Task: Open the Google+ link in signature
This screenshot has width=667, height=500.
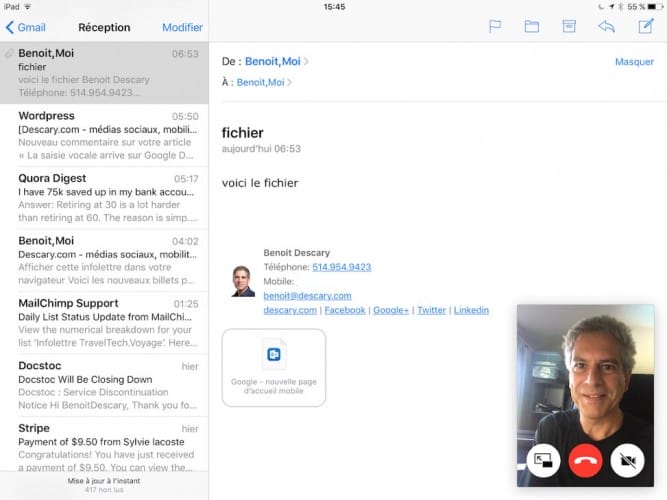Action: pos(391,310)
